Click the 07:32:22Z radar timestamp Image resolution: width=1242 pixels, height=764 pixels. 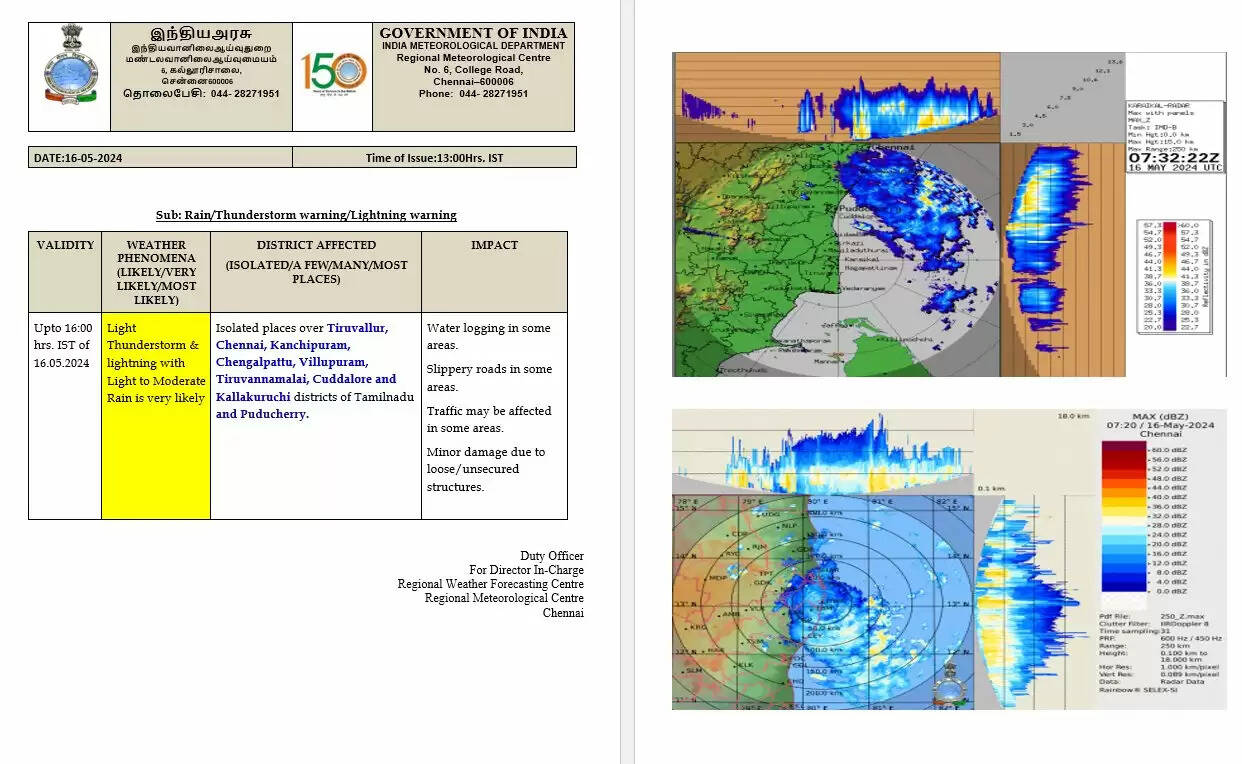click(x=1173, y=157)
